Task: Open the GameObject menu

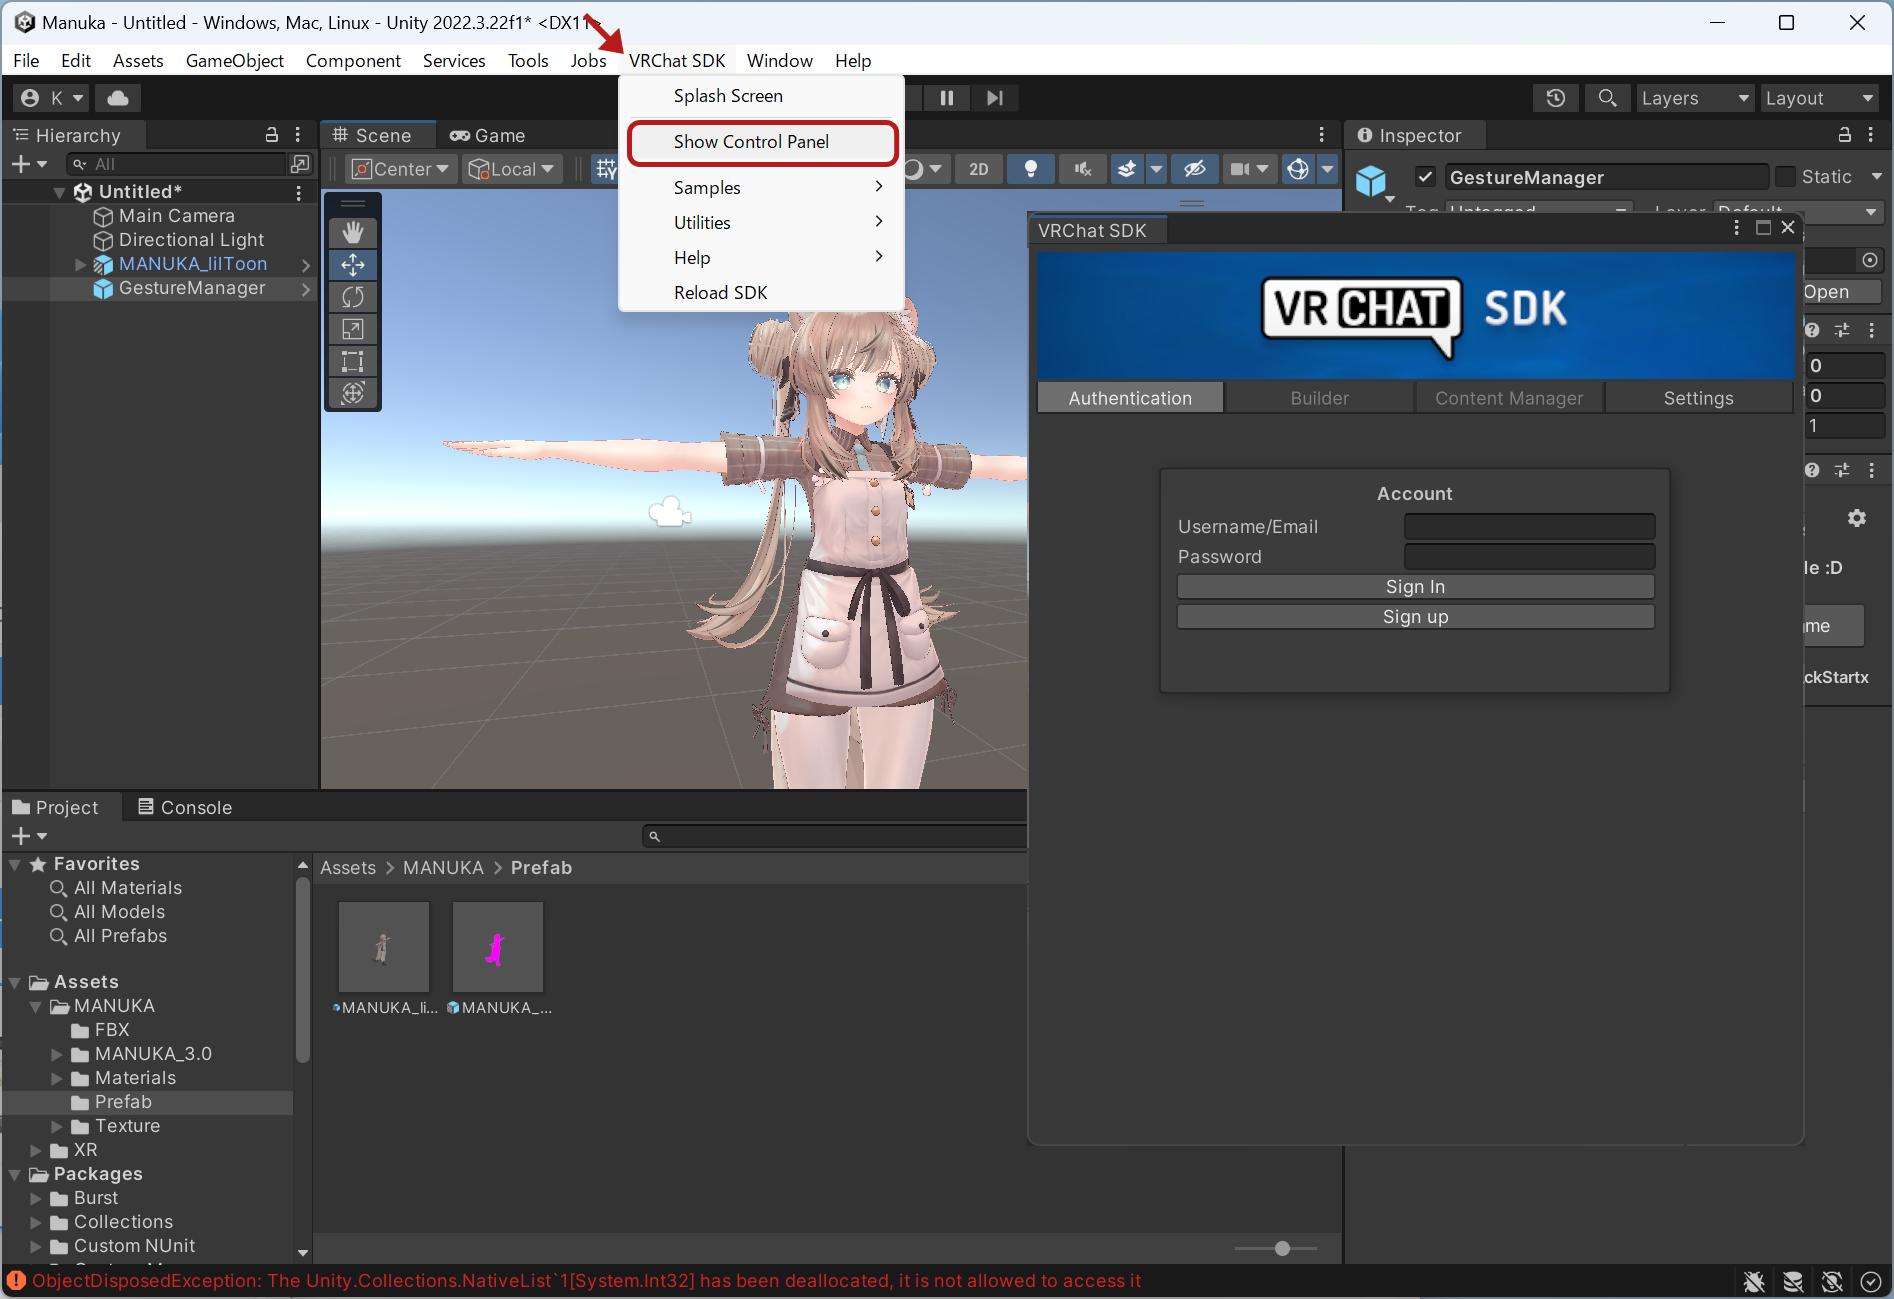Action: point(235,60)
